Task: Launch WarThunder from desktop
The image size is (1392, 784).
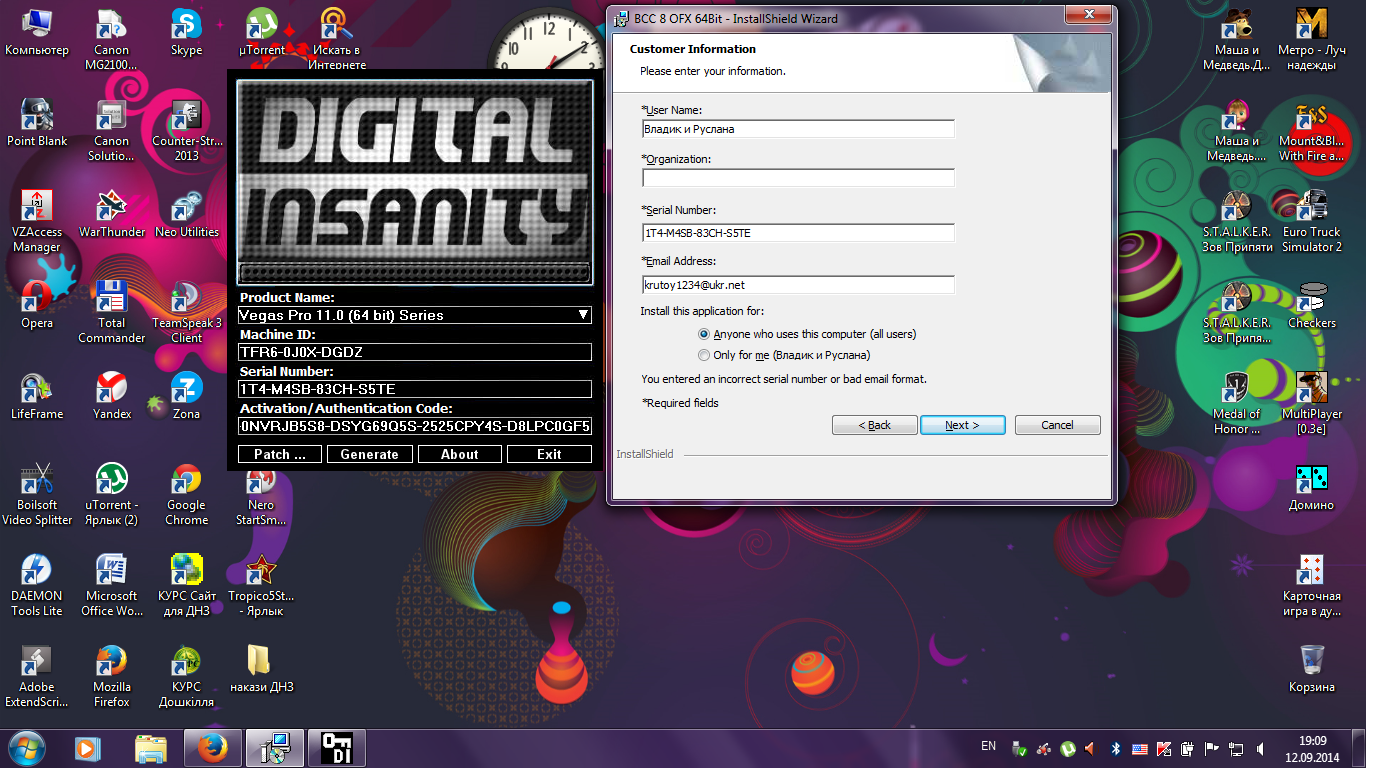Action: (112, 215)
